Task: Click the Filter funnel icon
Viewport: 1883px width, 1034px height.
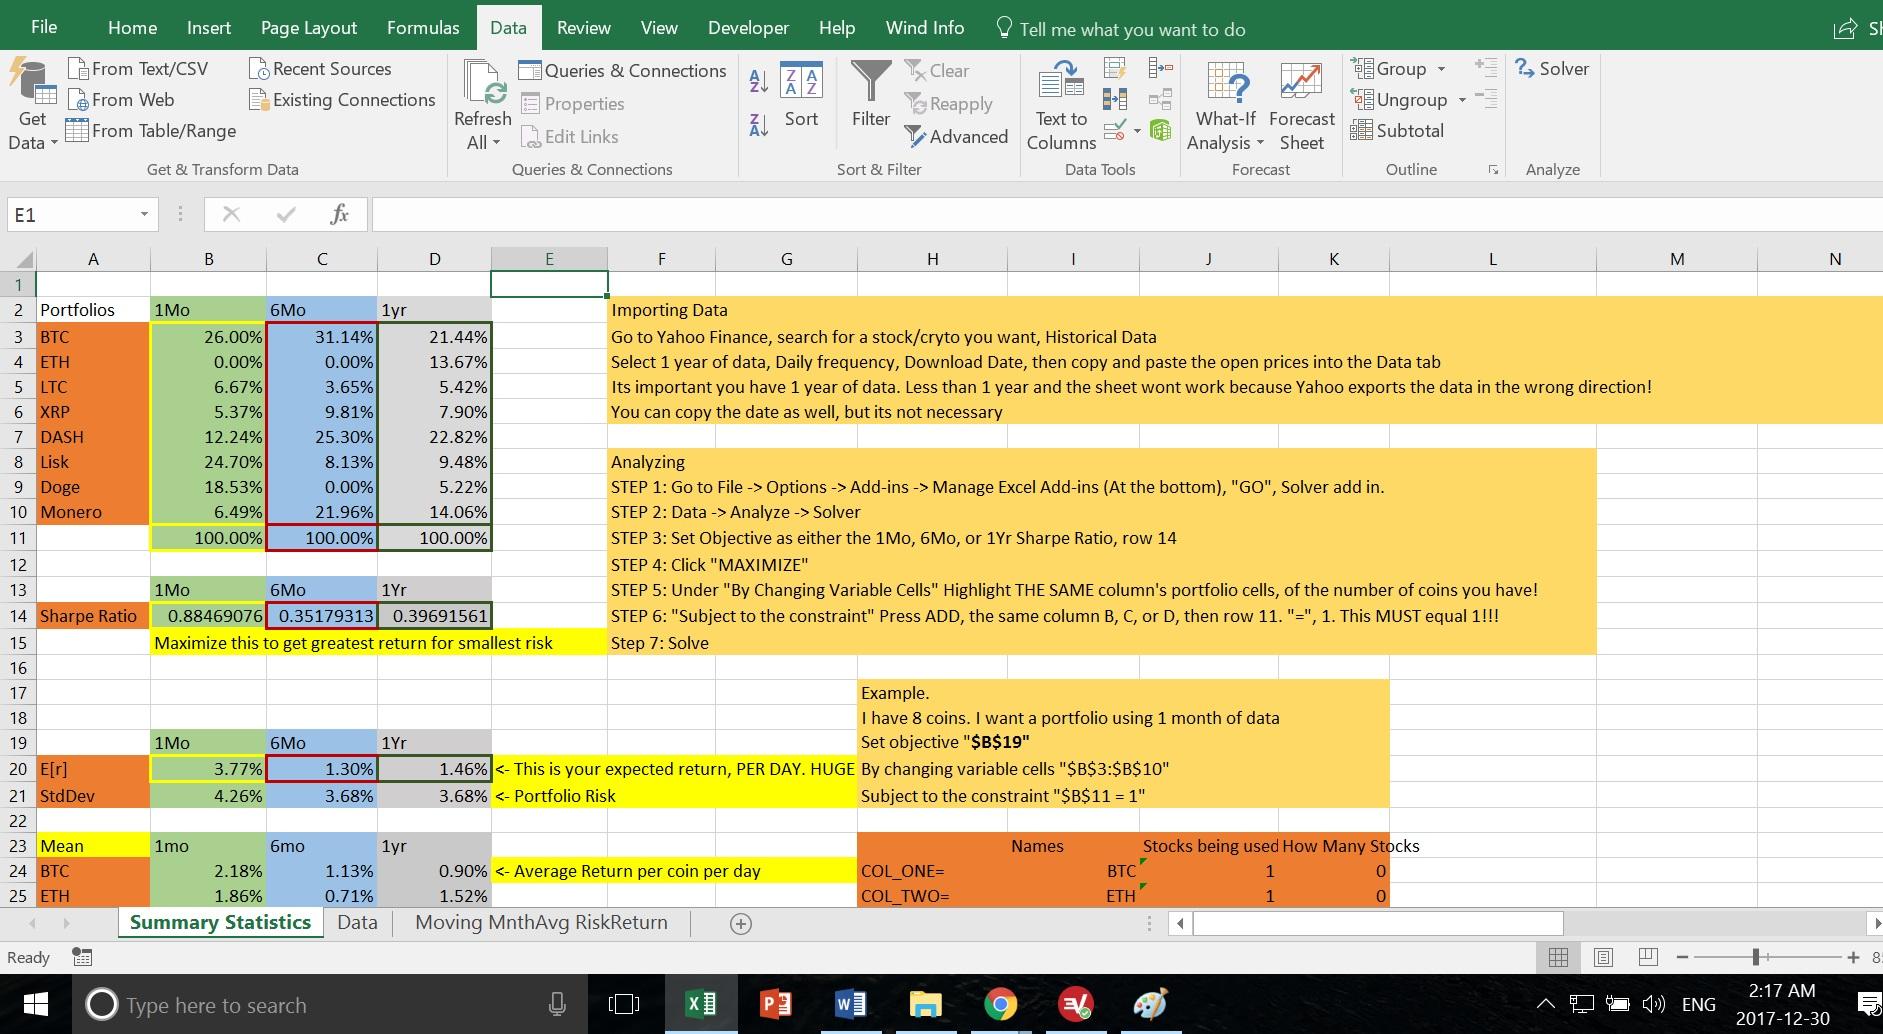Action: point(870,82)
